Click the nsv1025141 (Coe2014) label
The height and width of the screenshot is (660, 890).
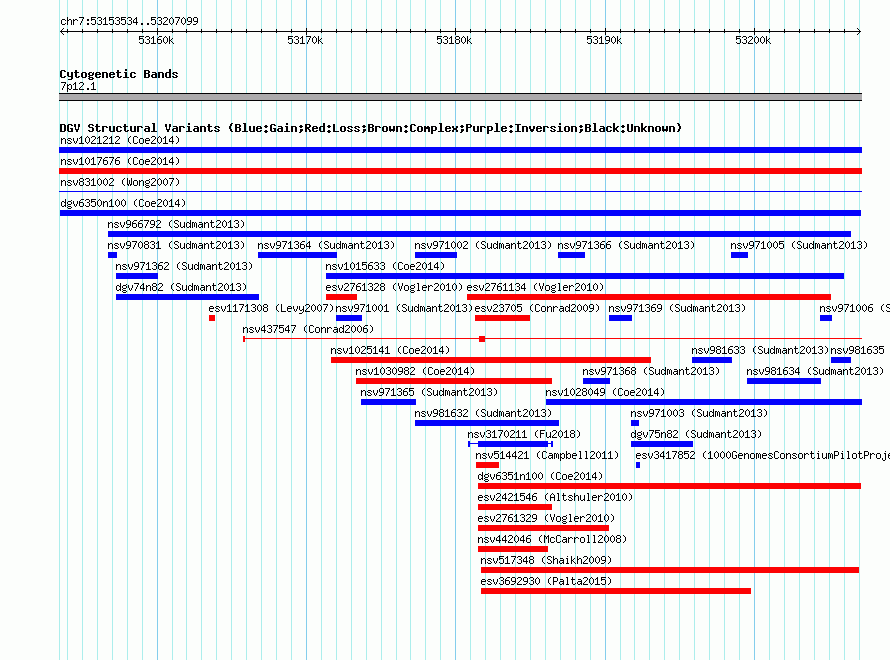390,350
